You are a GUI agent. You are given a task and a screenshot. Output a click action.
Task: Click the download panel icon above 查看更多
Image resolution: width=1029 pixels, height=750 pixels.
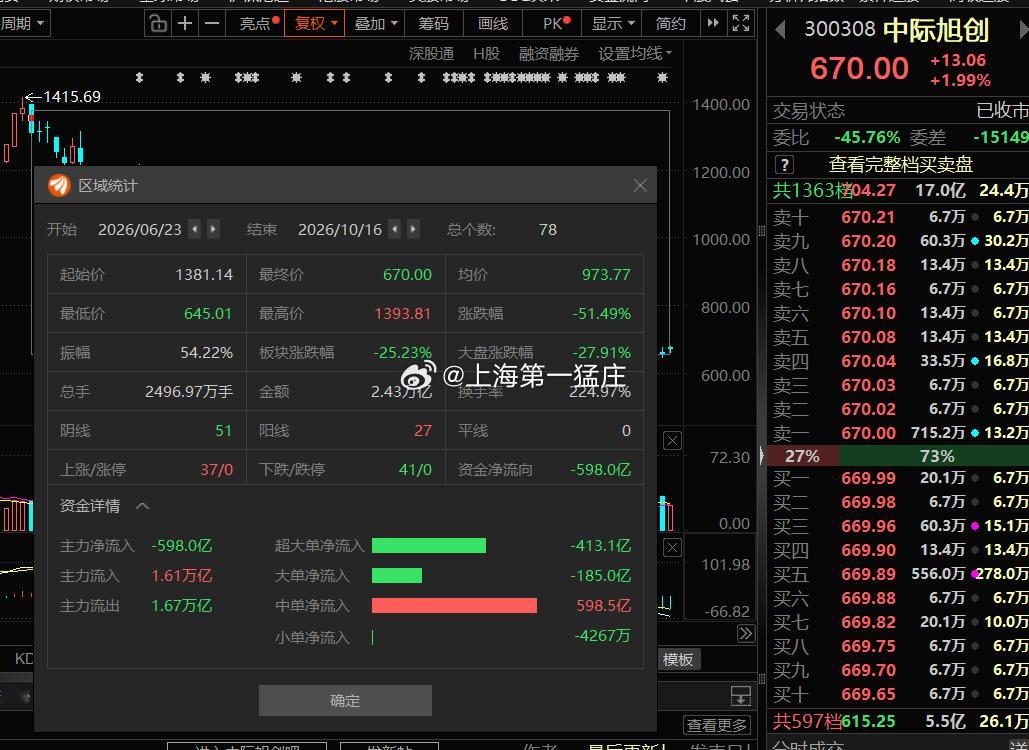tap(740, 696)
